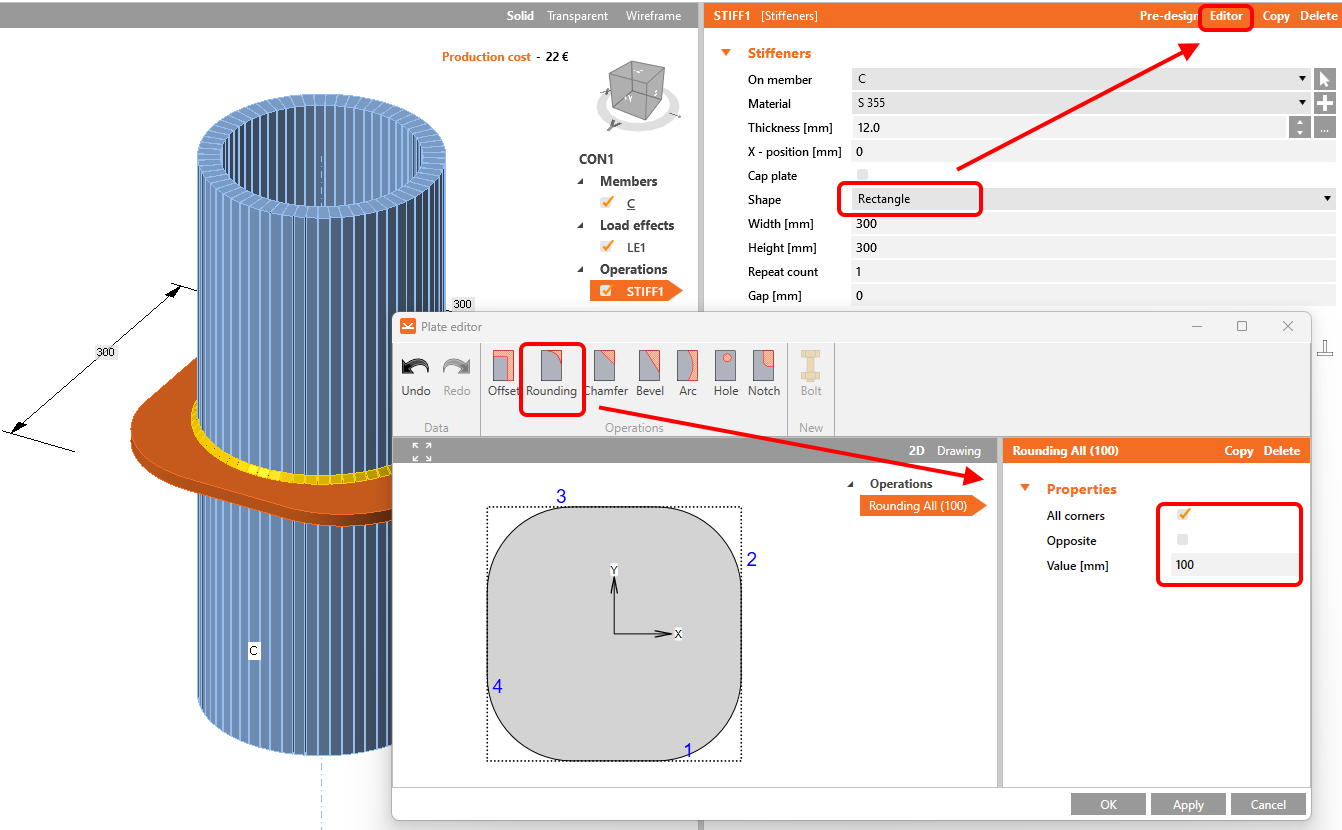Click the Notch operation icon

[x=764, y=366]
